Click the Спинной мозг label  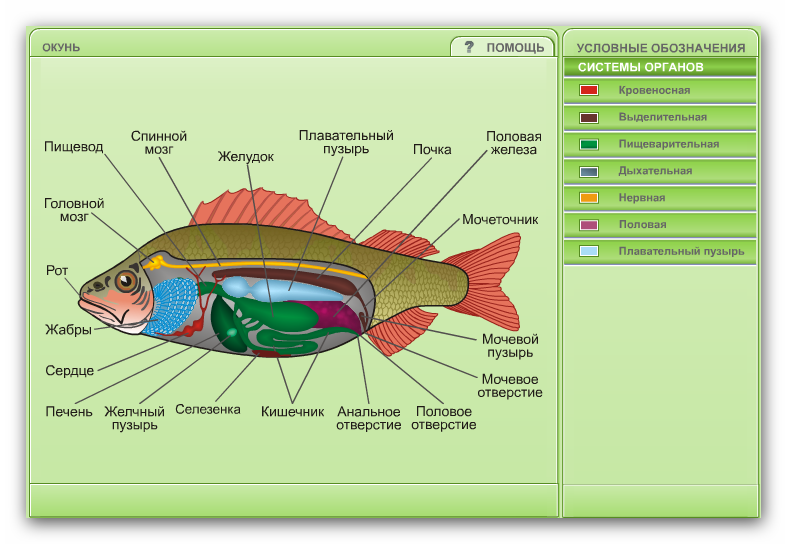(x=159, y=143)
